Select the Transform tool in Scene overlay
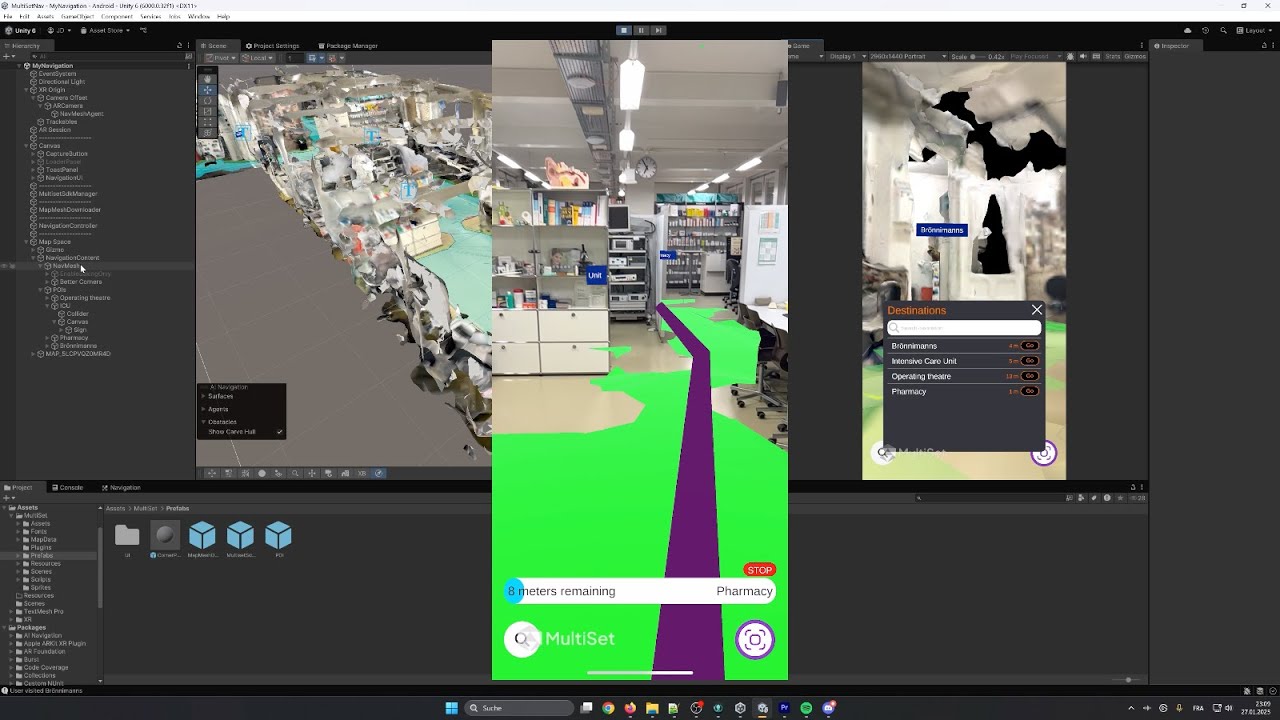 click(x=208, y=133)
